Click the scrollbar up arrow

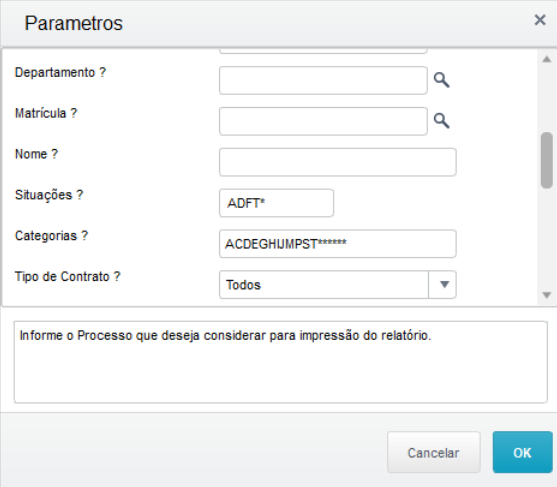click(x=547, y=59)
